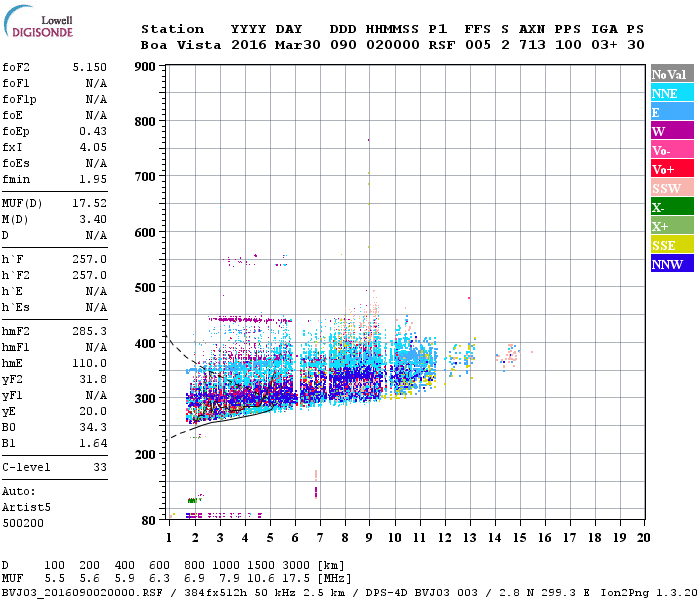This screenshot has height=600, width=700.
Task: Select the Vo- pink legend swatch
Action: click(672, 150)
